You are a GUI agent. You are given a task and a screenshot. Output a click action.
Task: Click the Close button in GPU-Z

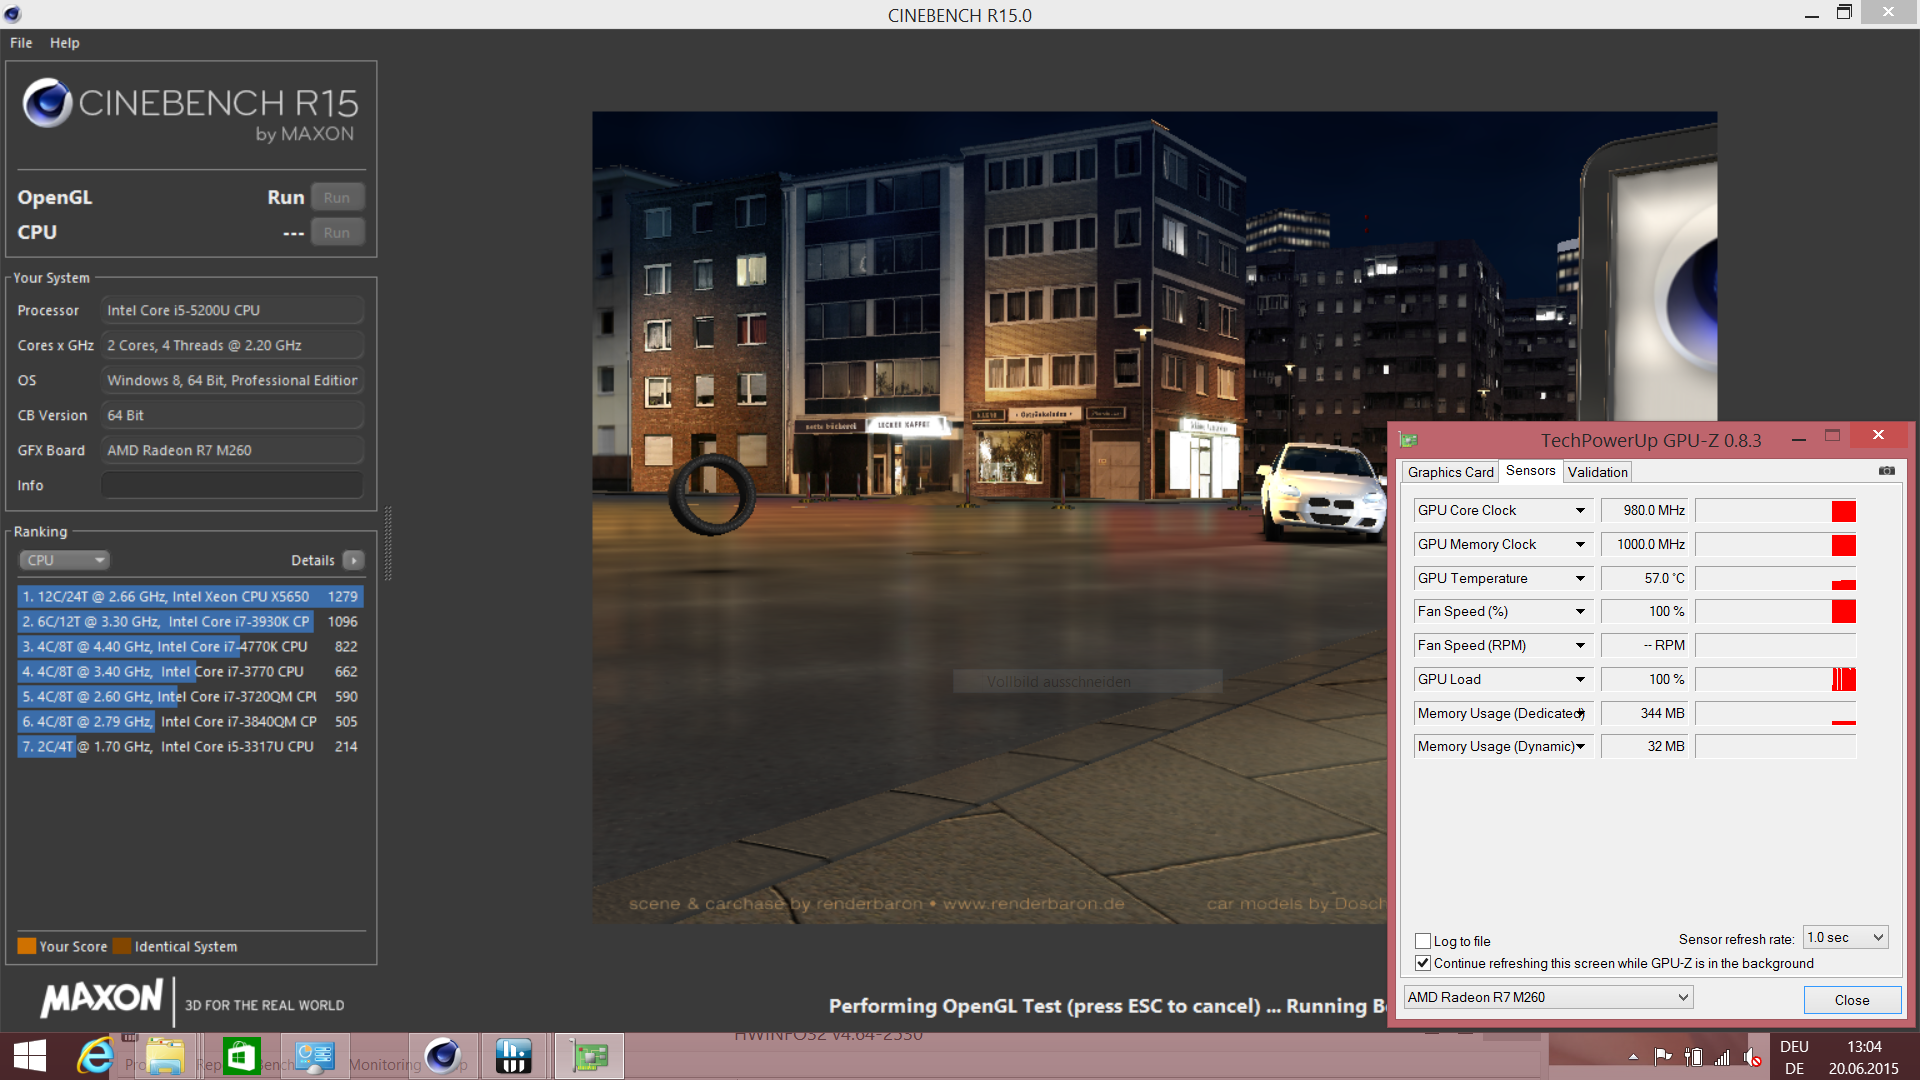[1851, 1000]
